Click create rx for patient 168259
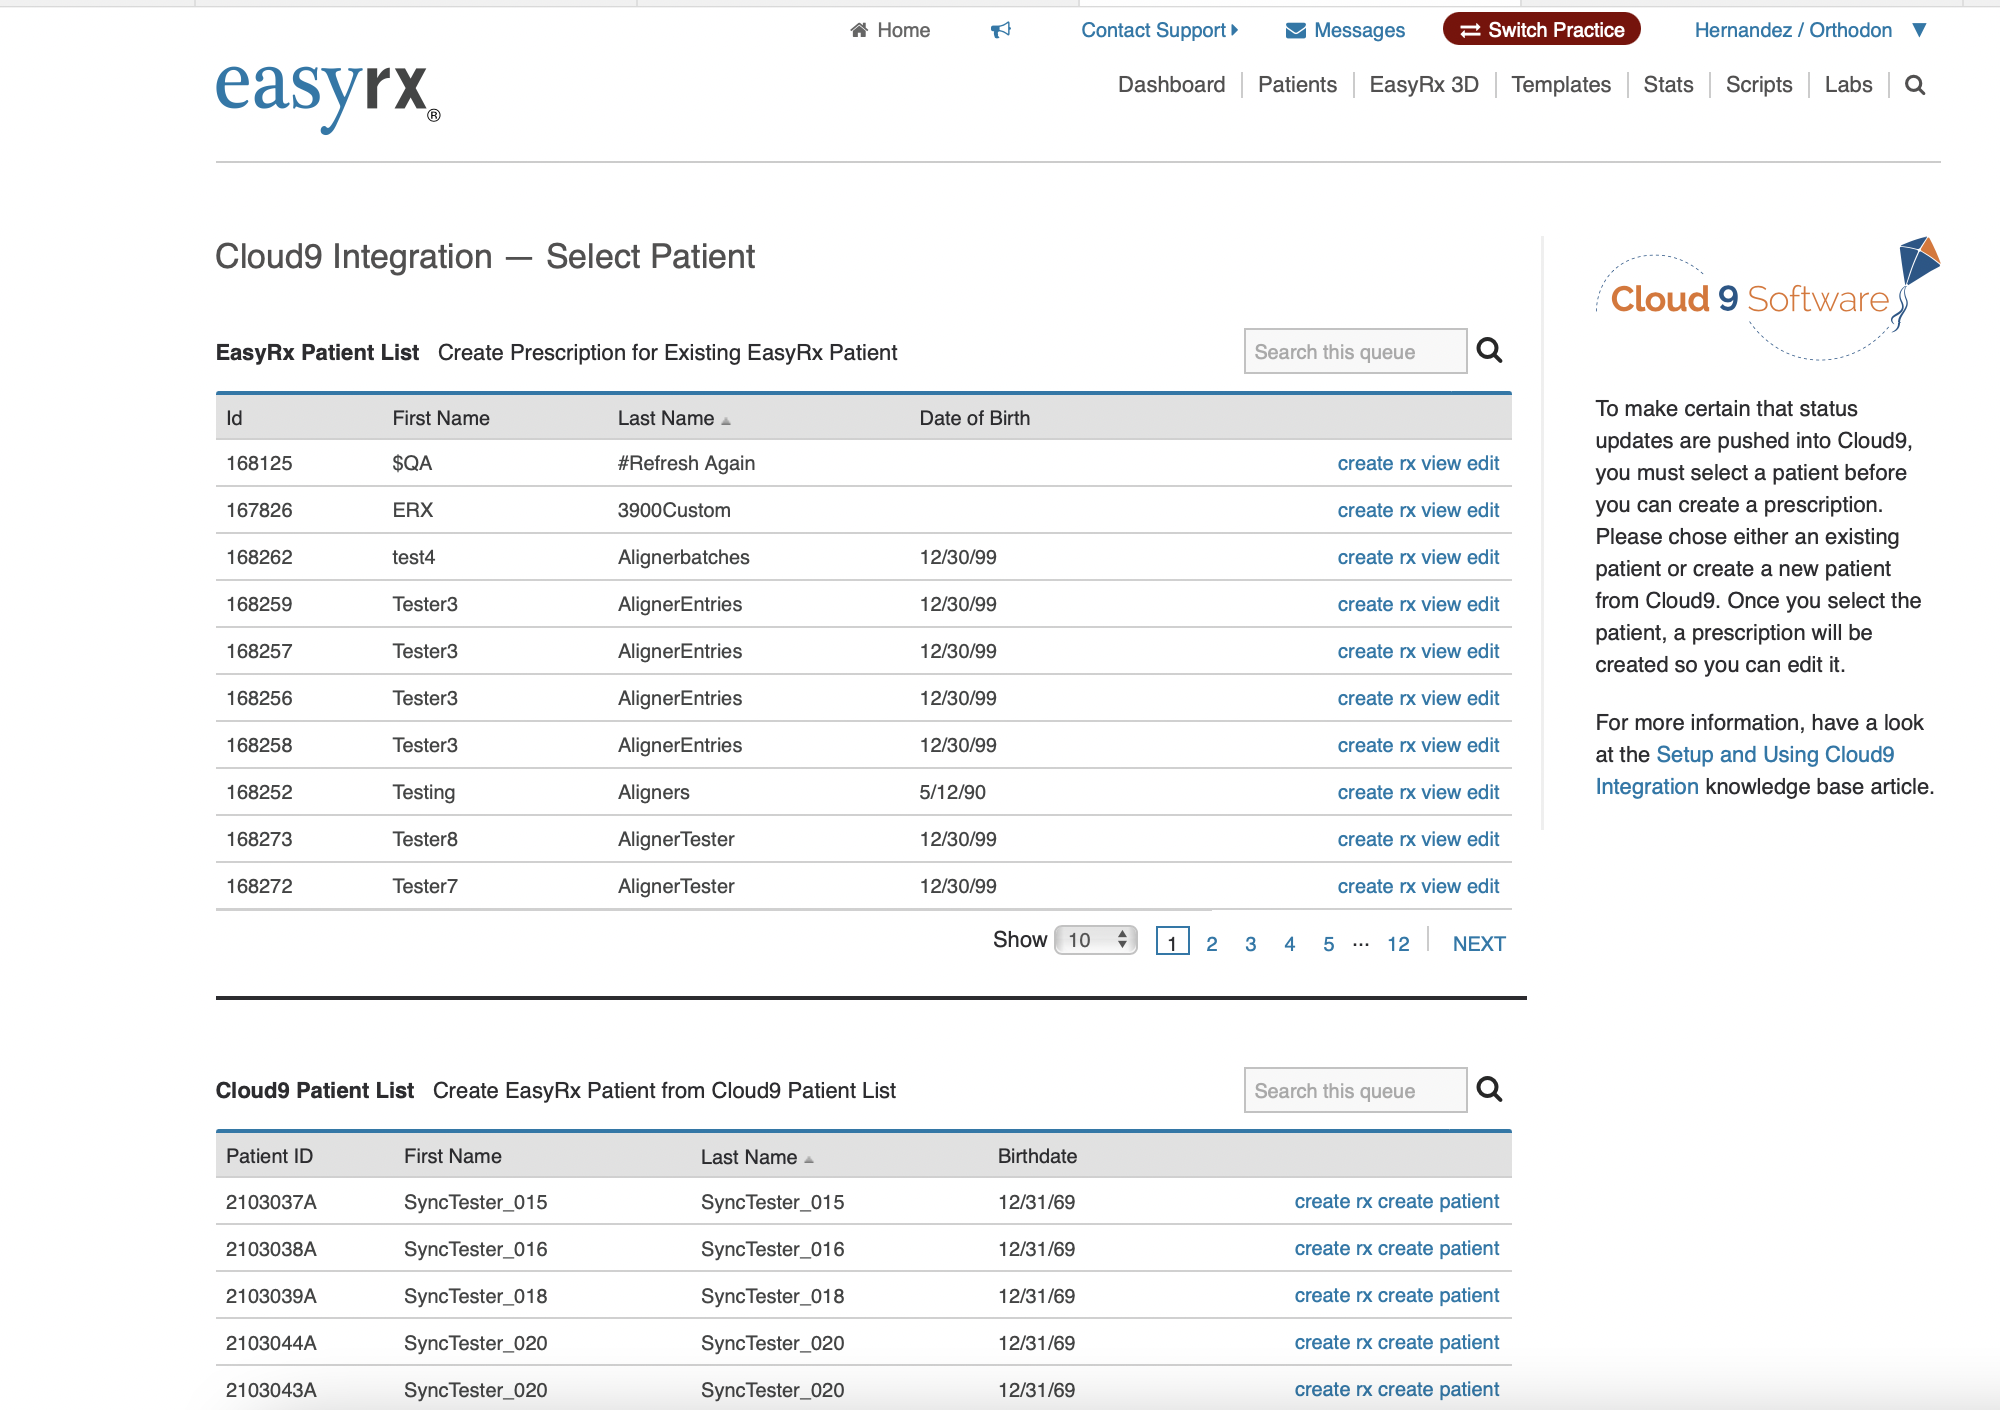 pyautogui.click(x=1377, y=604)
